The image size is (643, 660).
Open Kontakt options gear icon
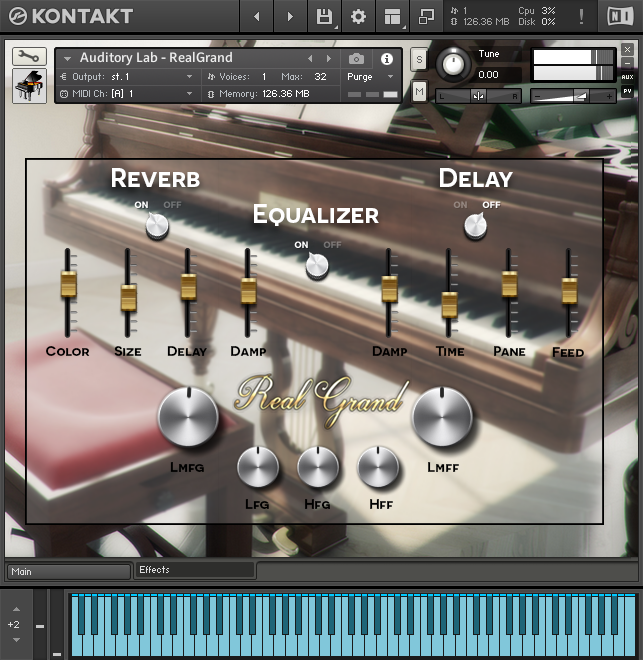click(358, 16)
